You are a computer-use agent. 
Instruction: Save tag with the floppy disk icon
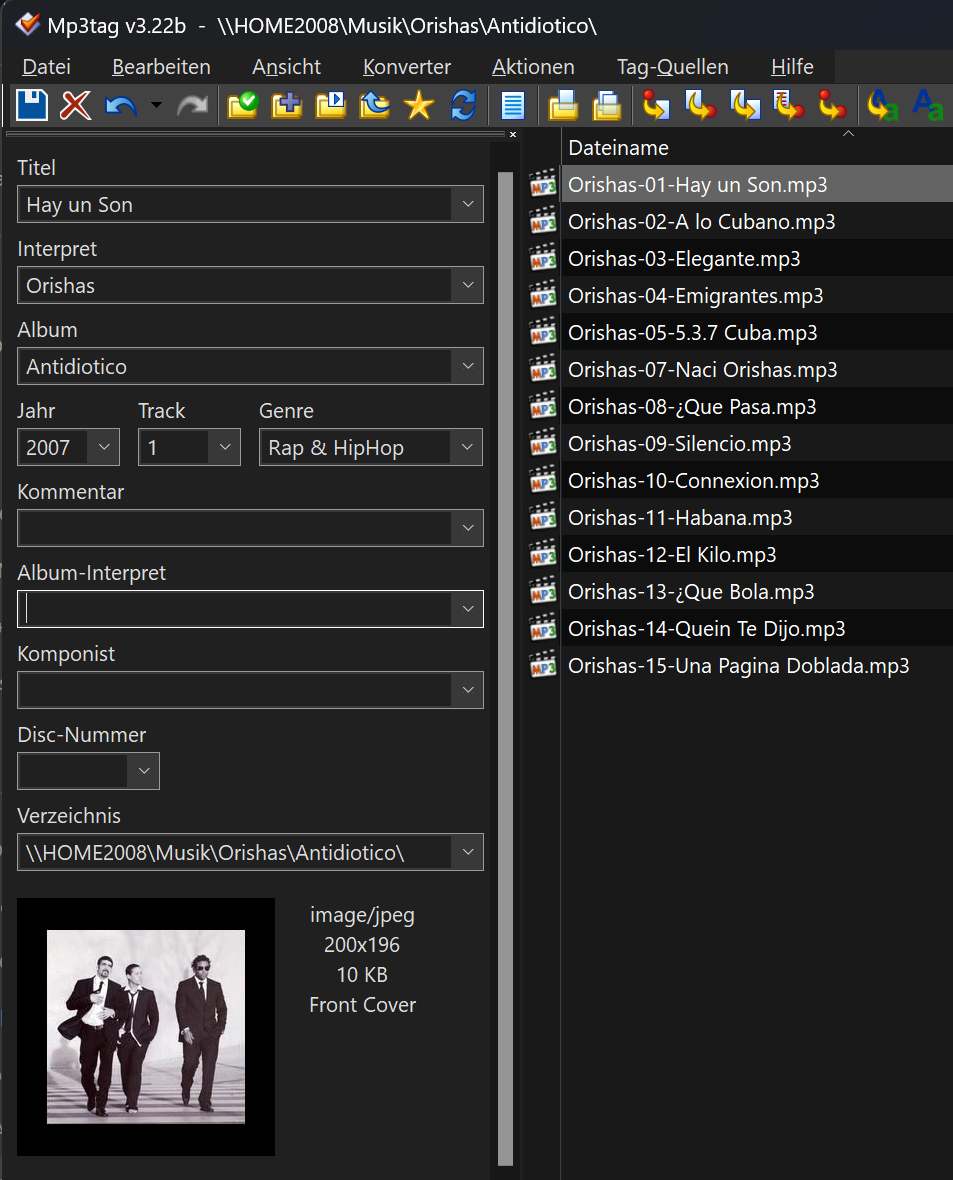(32, 105)
